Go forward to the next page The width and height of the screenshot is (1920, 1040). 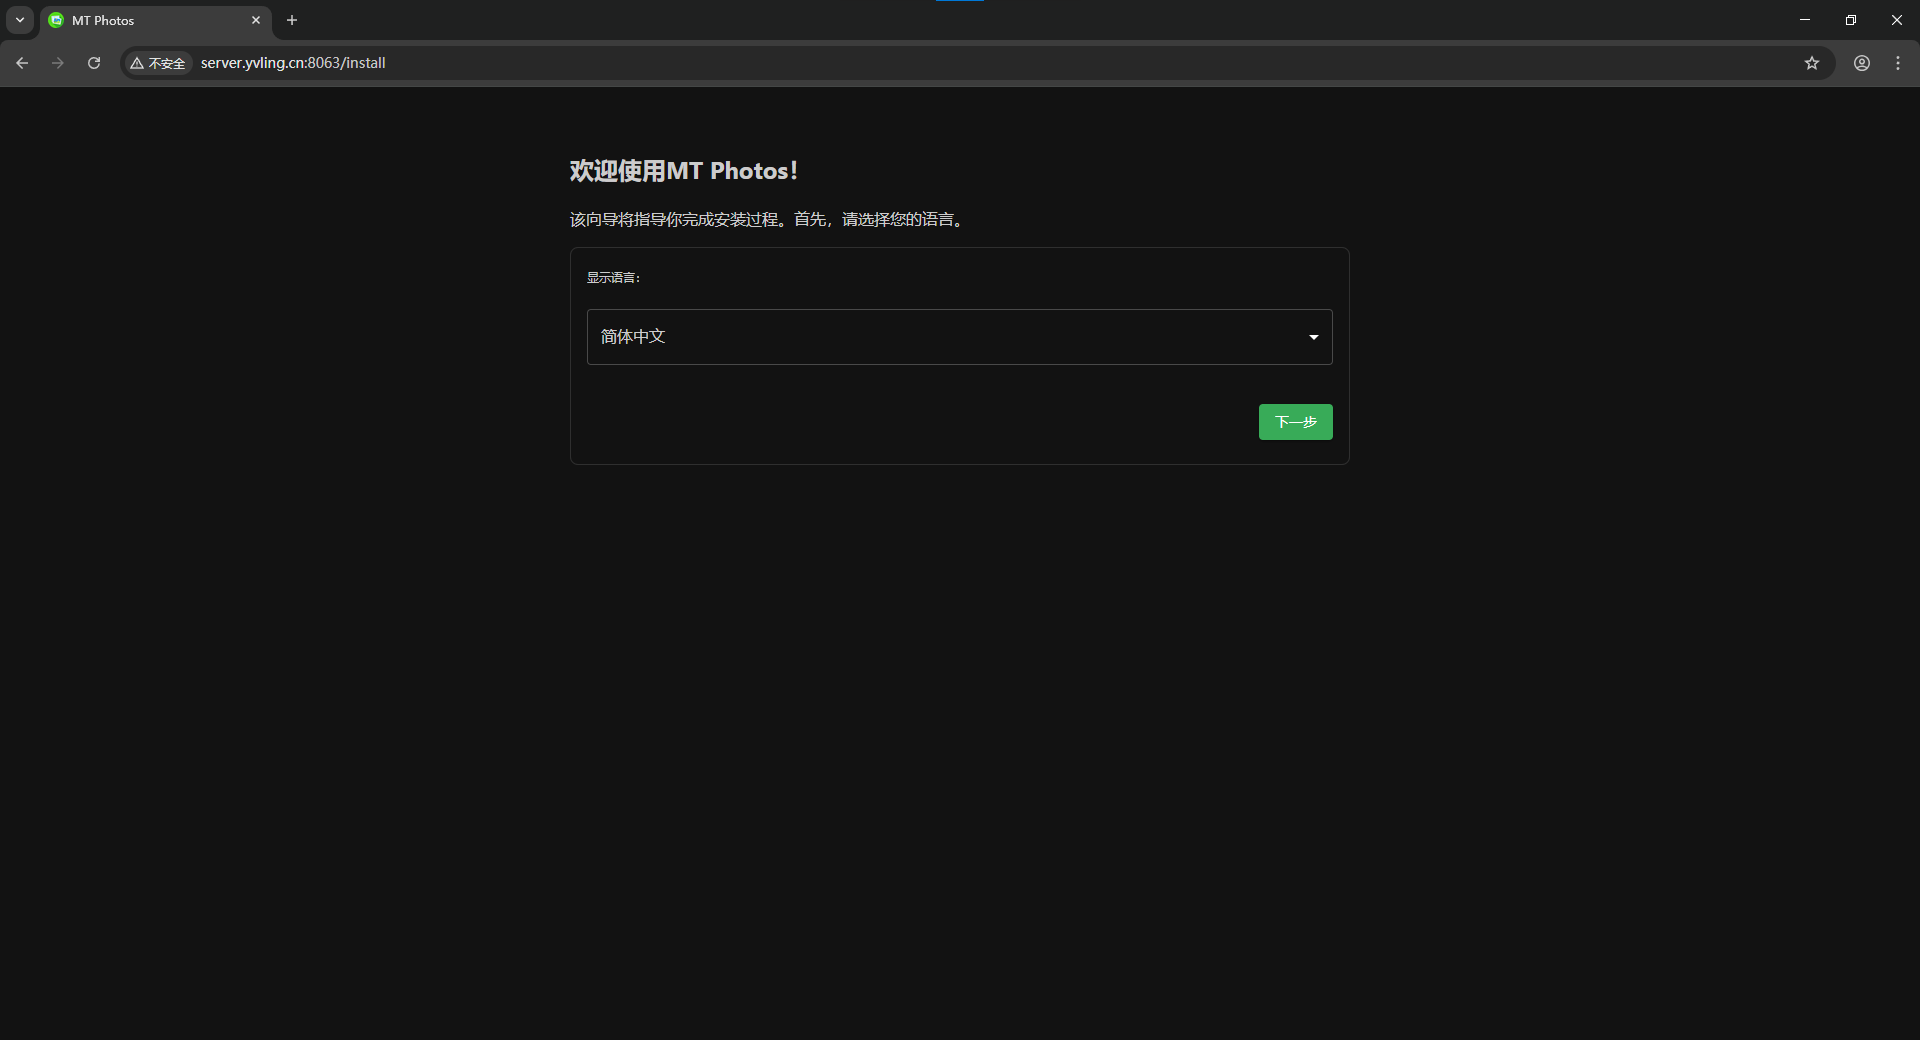(x=58, y=63)
